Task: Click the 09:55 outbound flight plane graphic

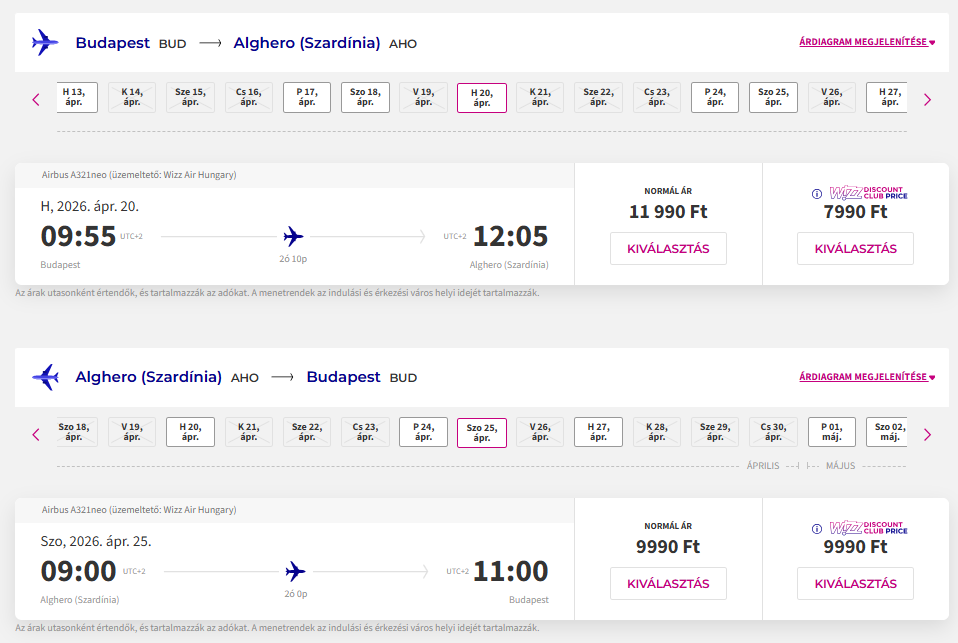Action: click(x=293, y=237)
